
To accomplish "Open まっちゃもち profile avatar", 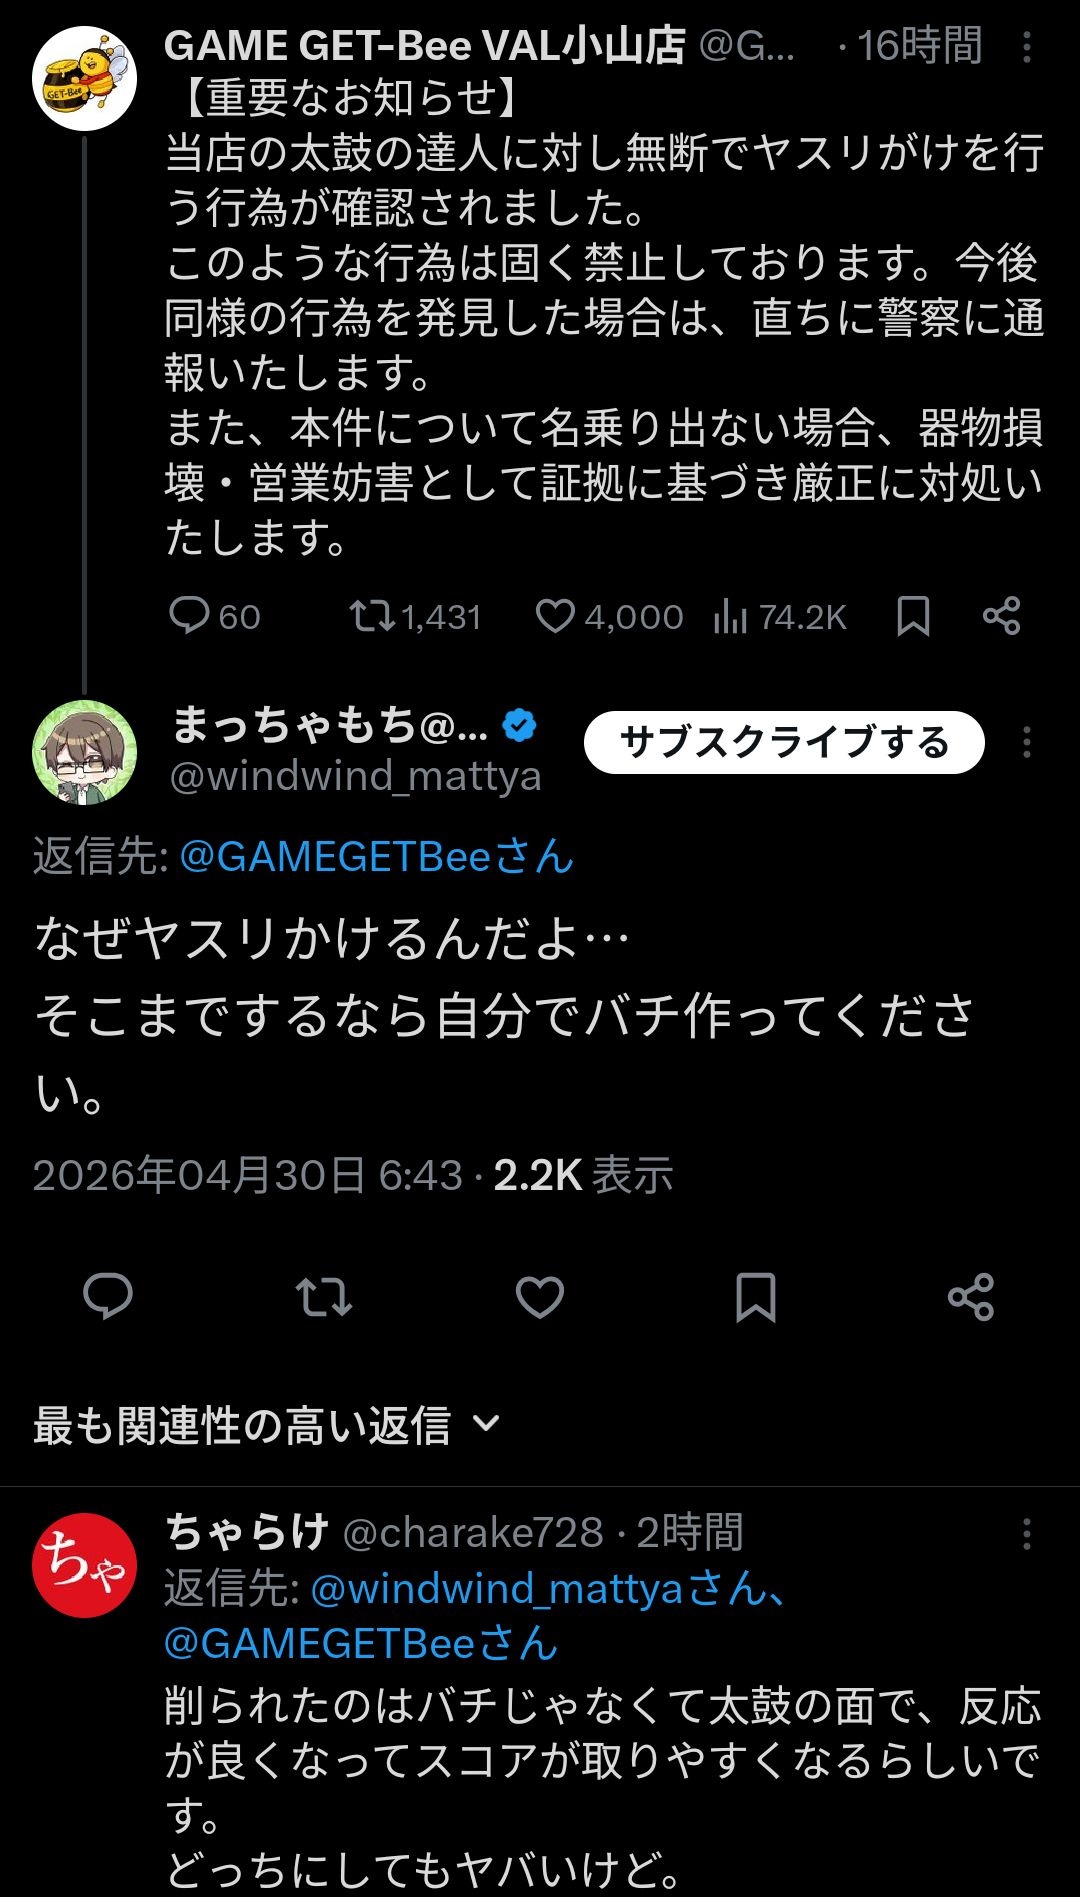I will click(x=85, y=752).
